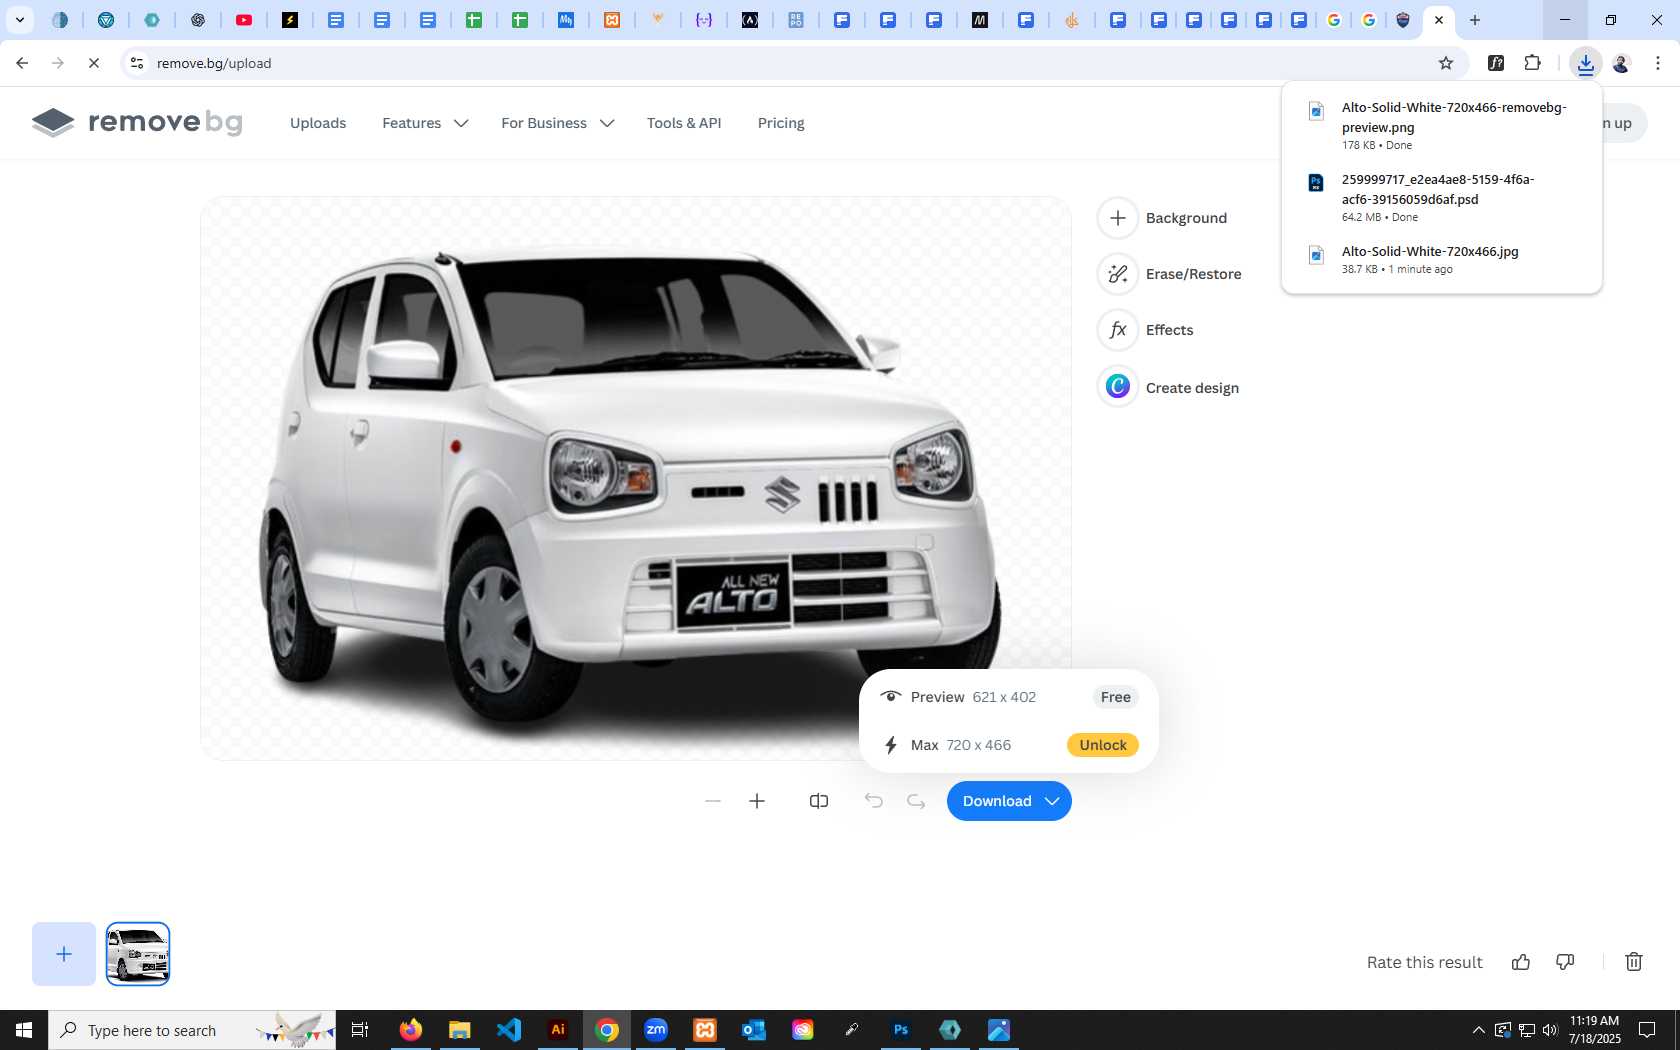
Task: Zoom out with the minus icon
Action: (713, 801)
